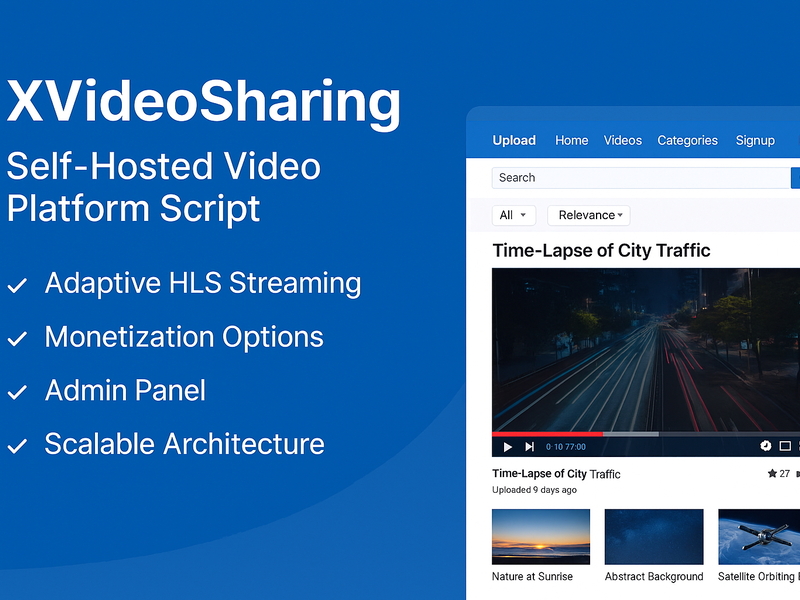The image size is (800, 600).
Task: Click the skip-to-next icon in the player
Action: (x=529, y=446)
